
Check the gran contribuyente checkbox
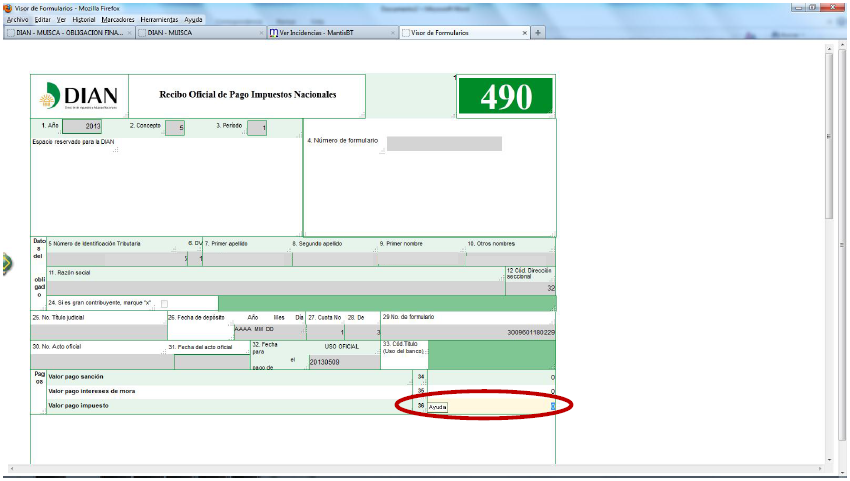point(164,304)
